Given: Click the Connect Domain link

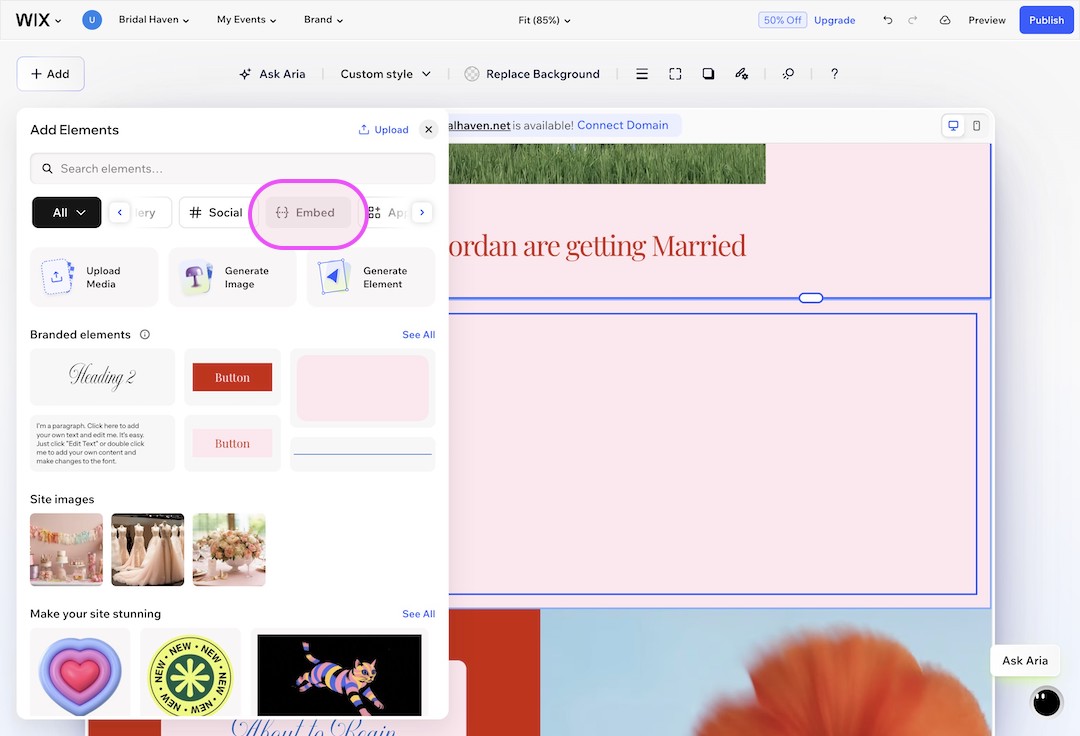Looking at the screenshot, I should pyautogui.click(x=624, y=124).
